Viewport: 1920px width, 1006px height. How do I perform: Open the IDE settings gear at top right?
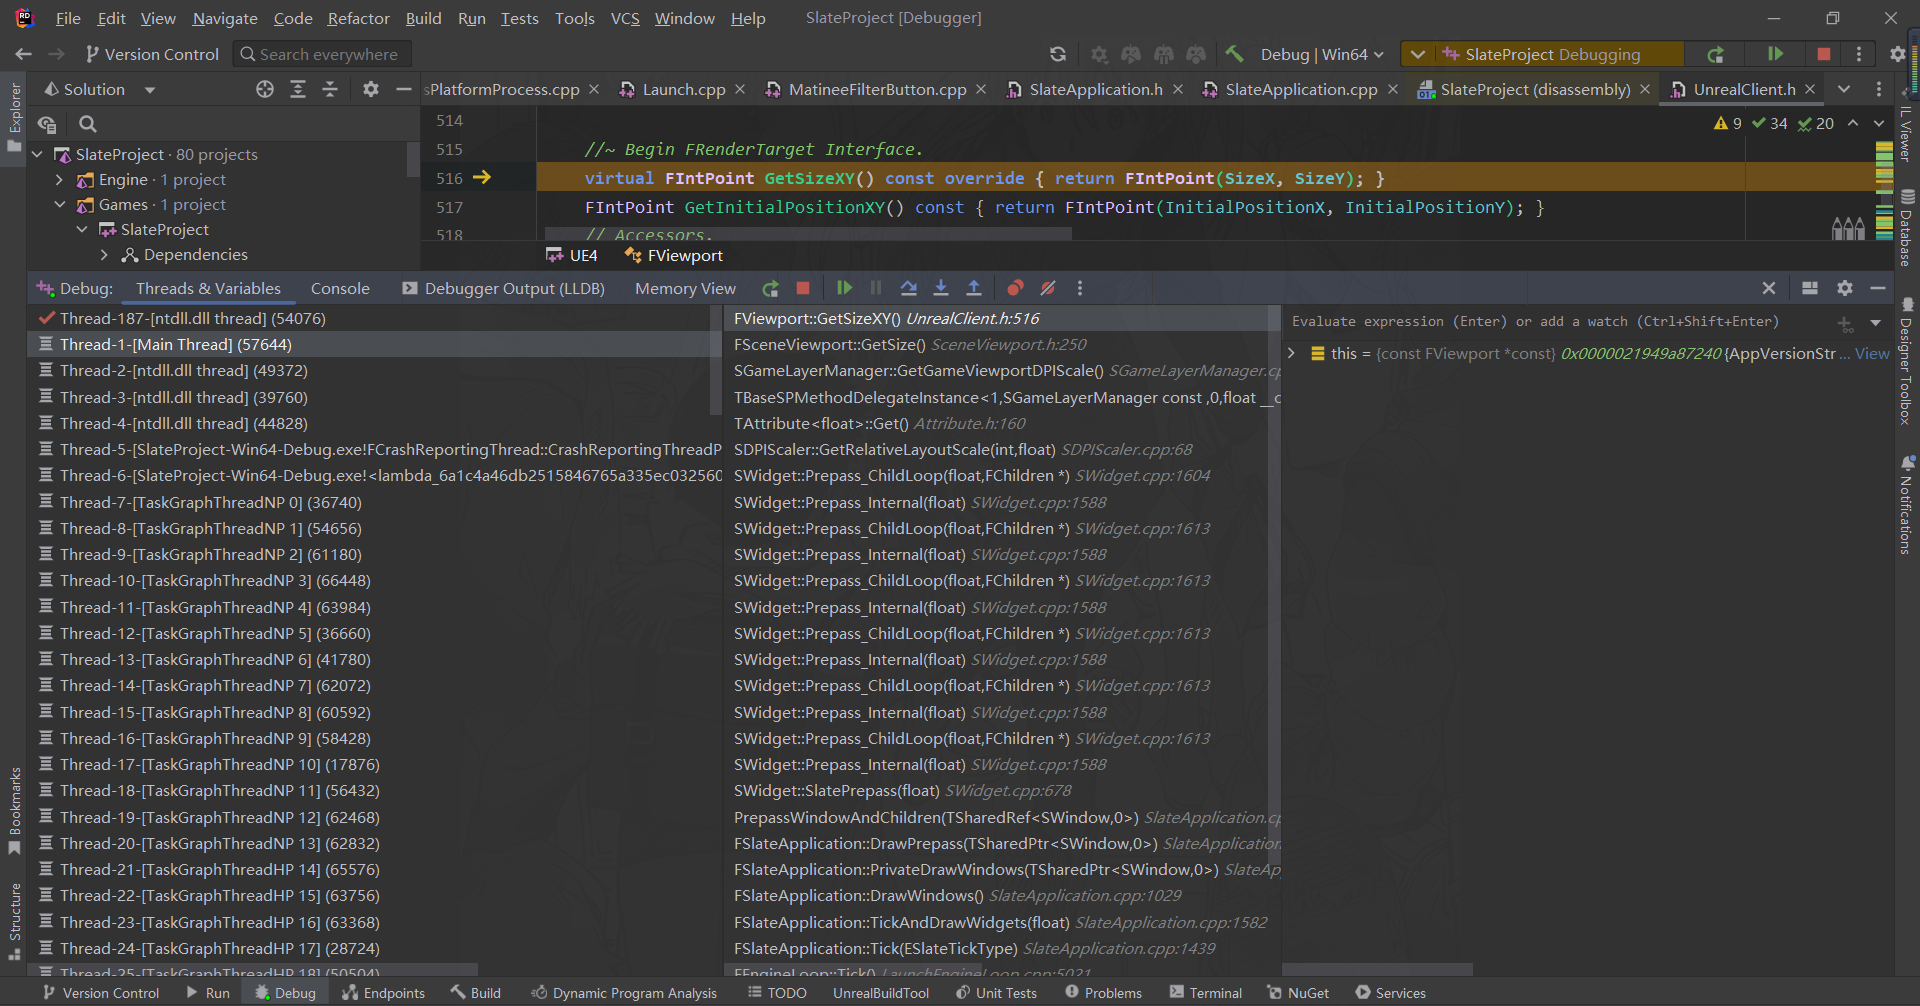(x=1898, y=54)
